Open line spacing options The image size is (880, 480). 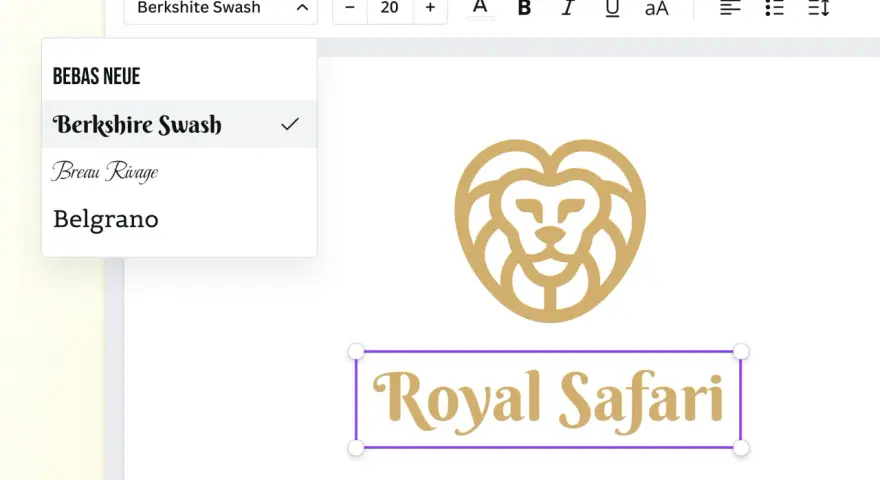pyautogui.click(x=819, y=8)
